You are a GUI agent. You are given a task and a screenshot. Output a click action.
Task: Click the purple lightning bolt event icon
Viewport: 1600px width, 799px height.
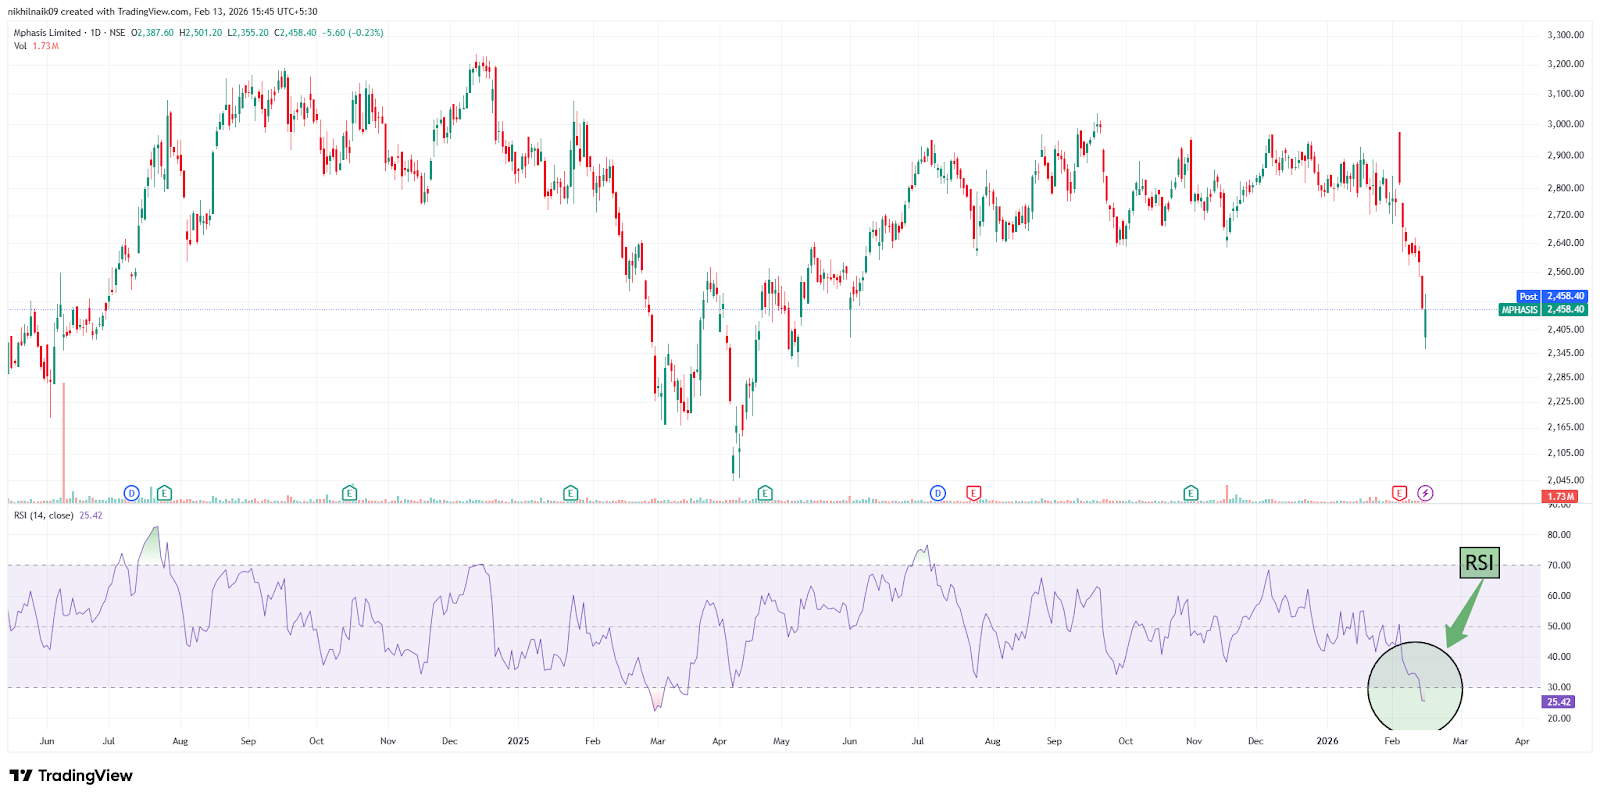(1425, 493)
